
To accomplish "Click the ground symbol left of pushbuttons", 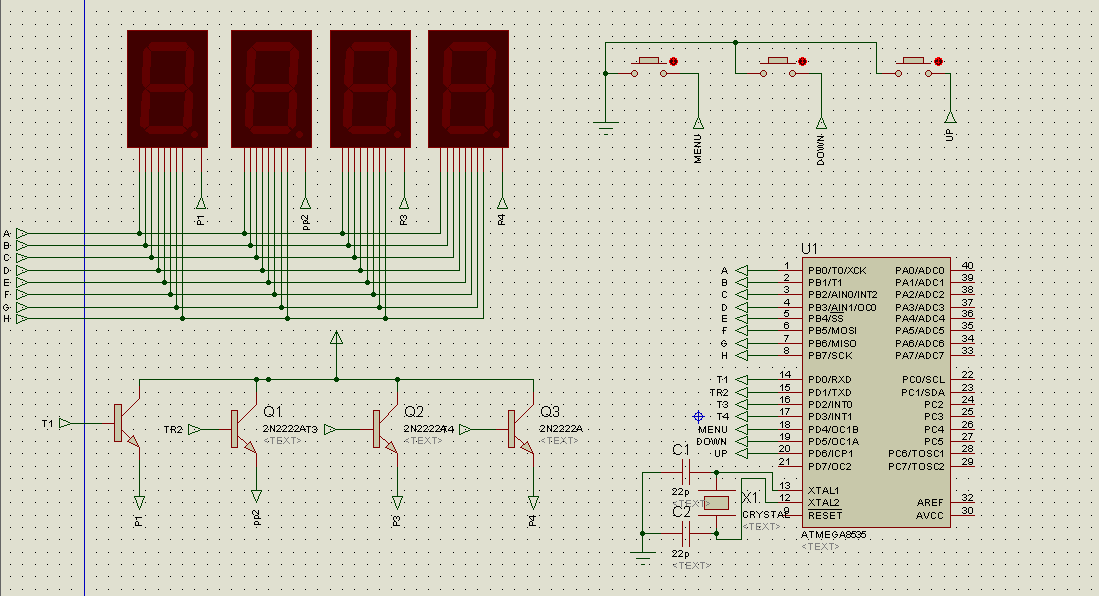I will pos(606,128).
